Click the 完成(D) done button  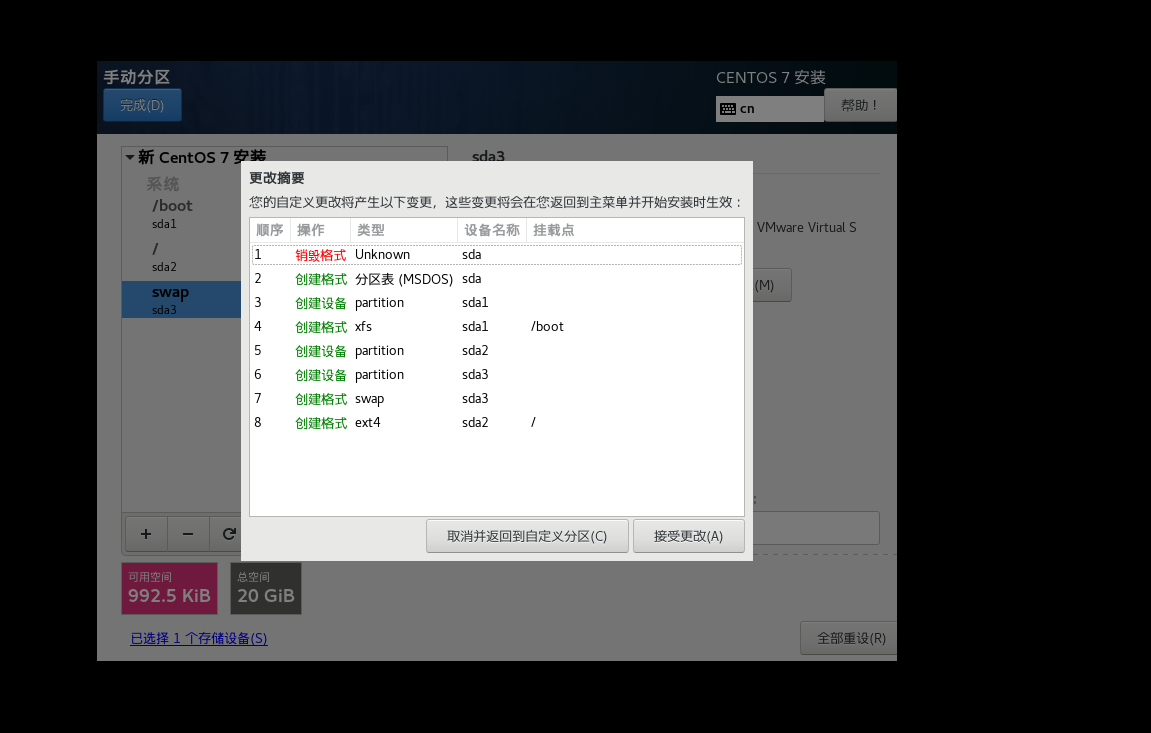tap(142, 105)
